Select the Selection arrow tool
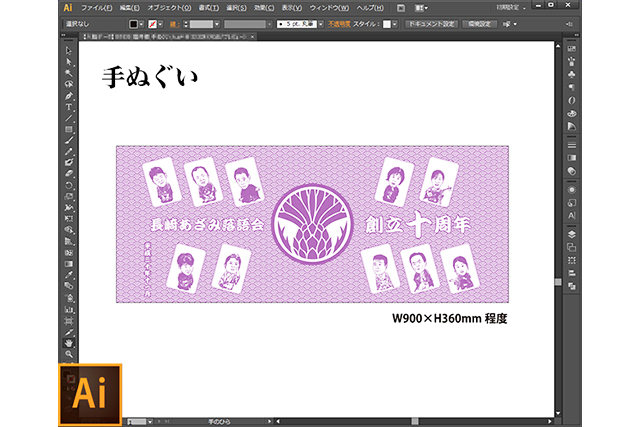640x427 pixels. [x=68, y=50]
